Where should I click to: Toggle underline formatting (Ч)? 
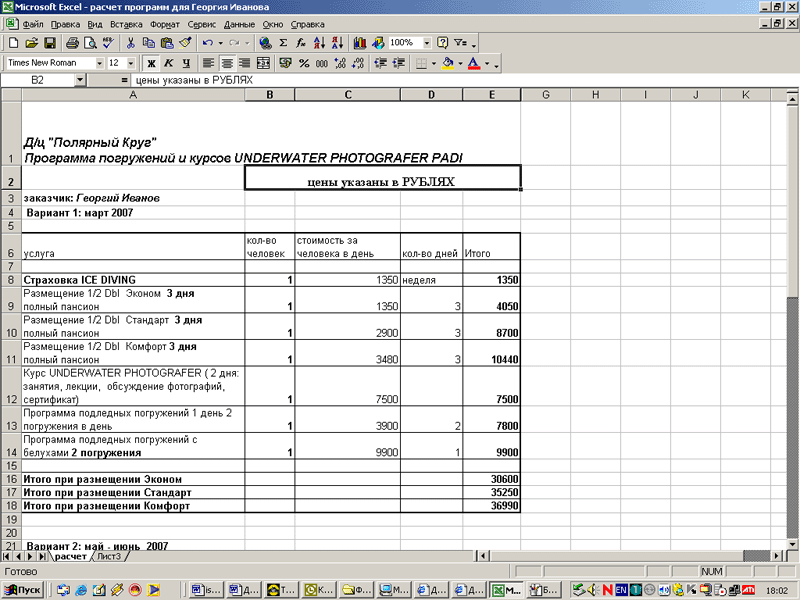(x=187, y=63)
